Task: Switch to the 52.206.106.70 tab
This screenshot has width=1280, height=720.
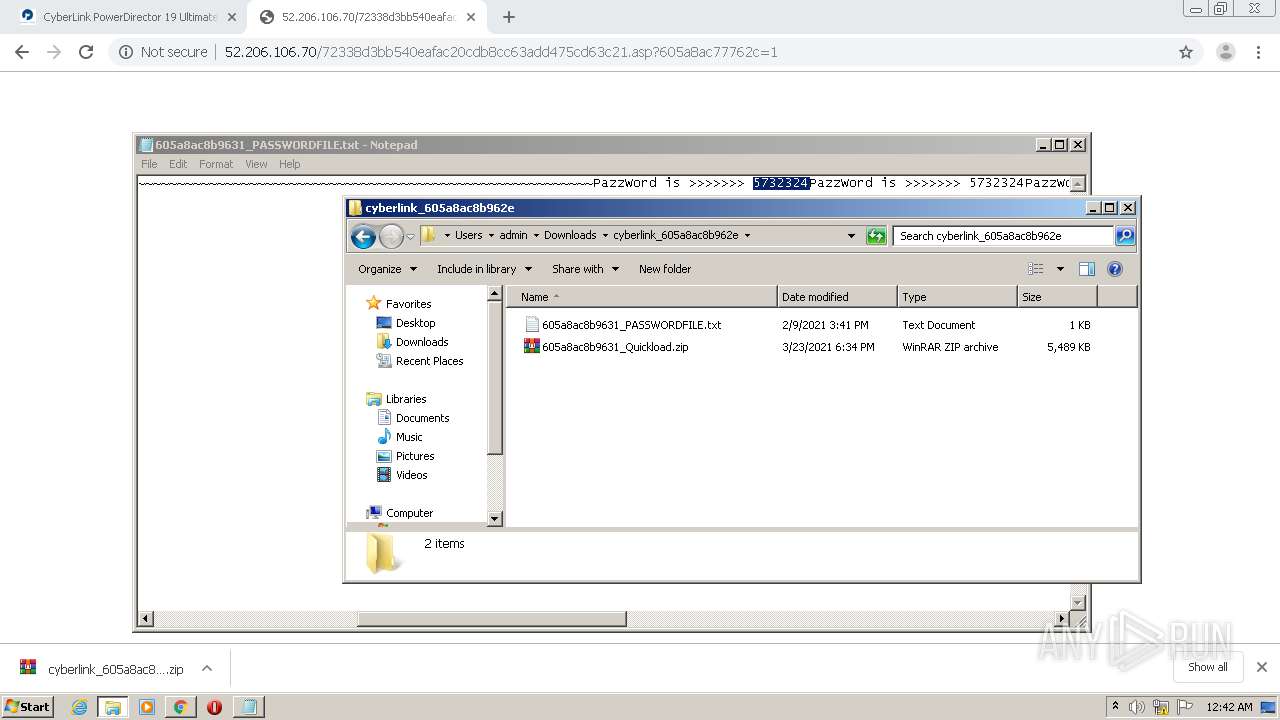Action: [366, 17]
